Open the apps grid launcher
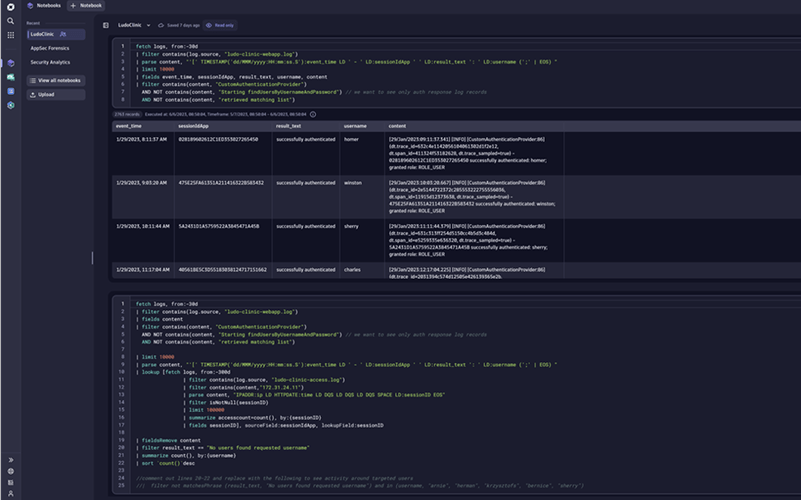This screenshot has width=801, height=500. click(10, 34)
